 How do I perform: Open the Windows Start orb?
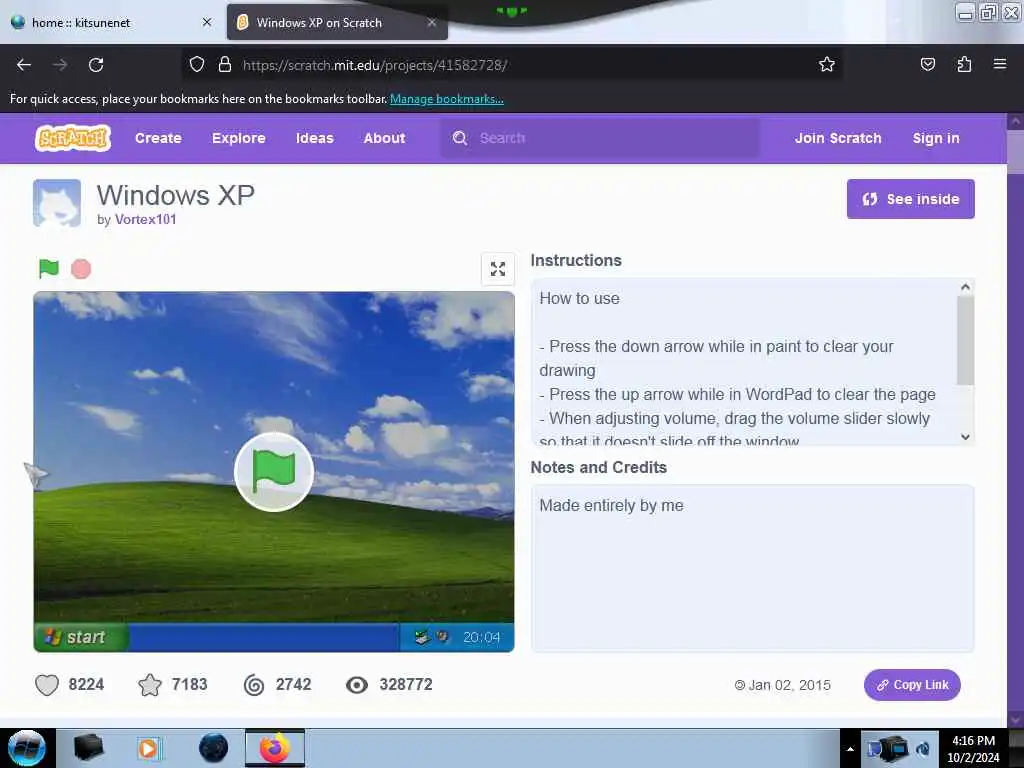(x=27, y=748)
